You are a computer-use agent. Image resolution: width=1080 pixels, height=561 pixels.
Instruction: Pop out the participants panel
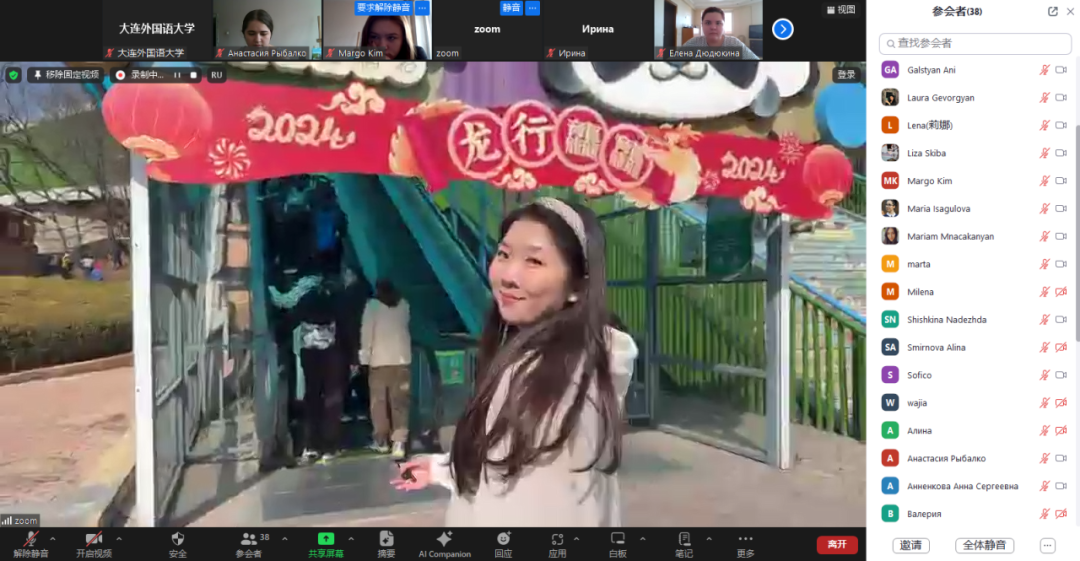click(x=1052, y=12)
